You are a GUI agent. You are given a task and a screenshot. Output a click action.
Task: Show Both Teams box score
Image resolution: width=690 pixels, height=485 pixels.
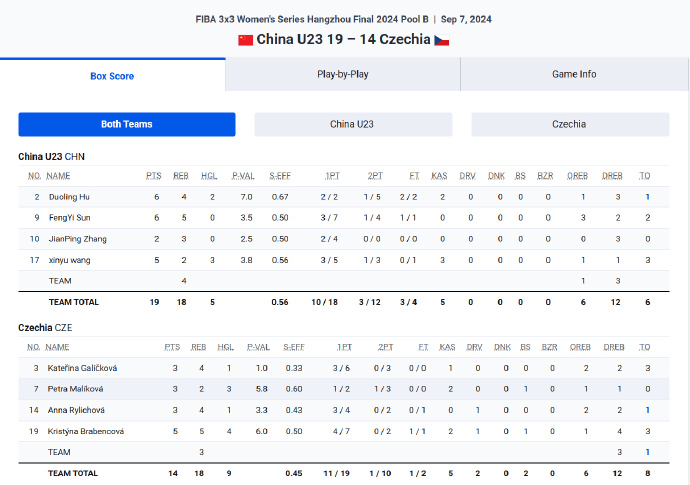(127, 124)
